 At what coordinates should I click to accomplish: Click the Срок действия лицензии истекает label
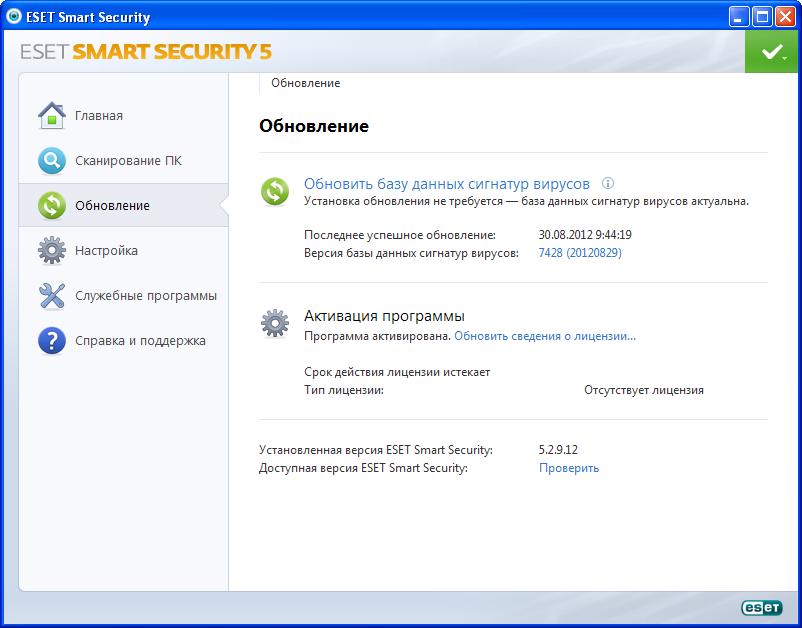pos(397,372)
